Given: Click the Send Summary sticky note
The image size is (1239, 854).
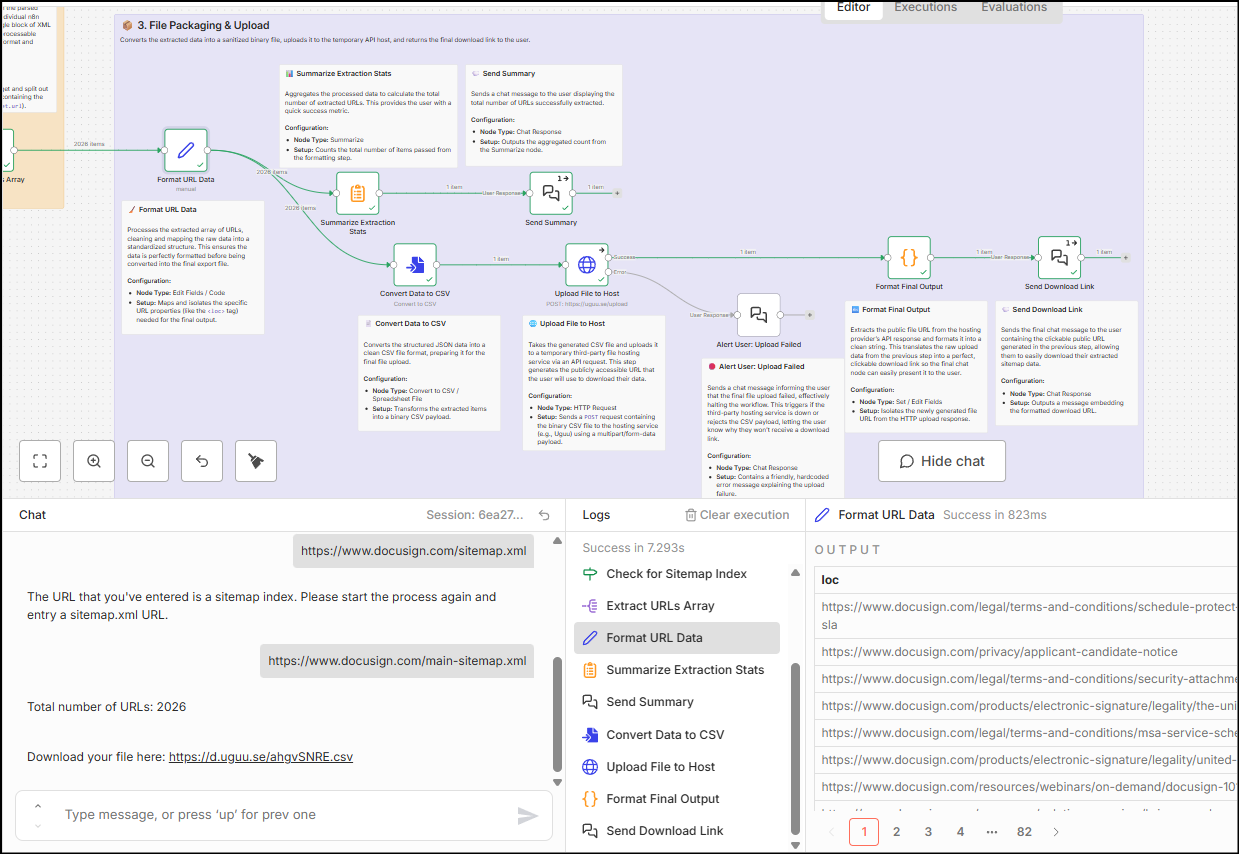Looking at the screenshot, I should click(544, 116).
